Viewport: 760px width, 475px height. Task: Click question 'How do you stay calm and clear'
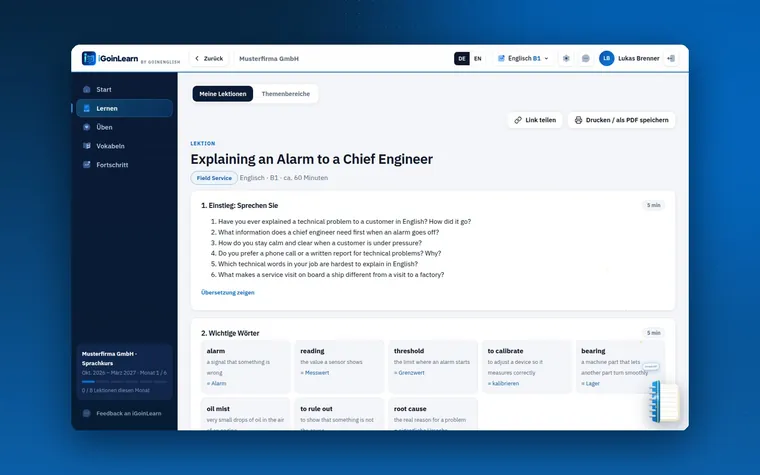[320, 243]
